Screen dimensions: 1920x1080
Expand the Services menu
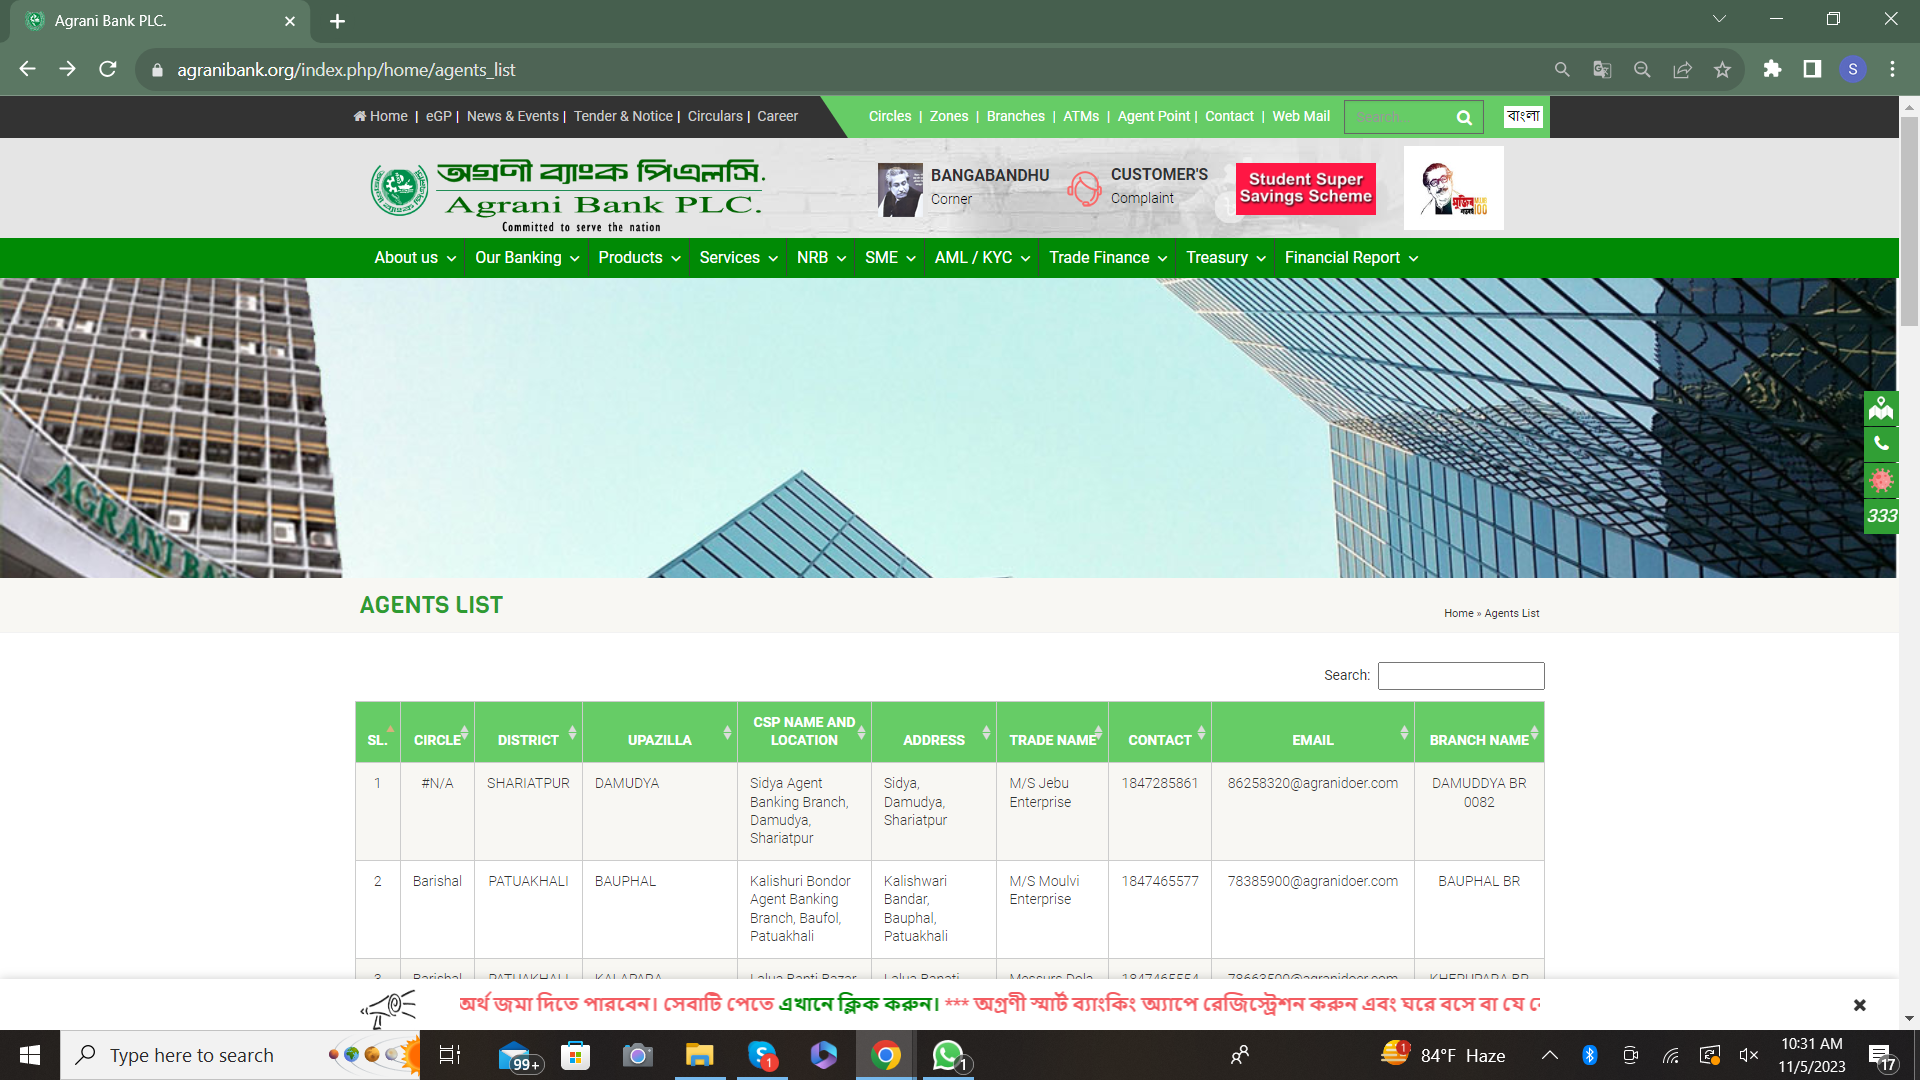[738, 258]
